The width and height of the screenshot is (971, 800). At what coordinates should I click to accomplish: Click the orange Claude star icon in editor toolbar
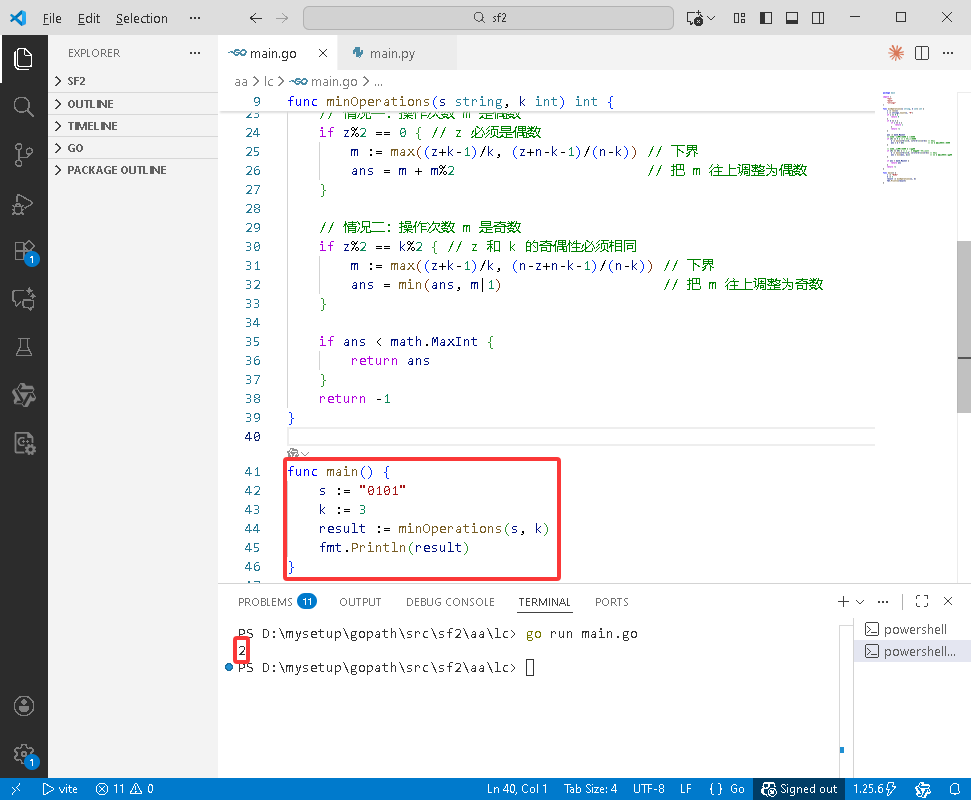pyautogui.click(x=895, y=53)
